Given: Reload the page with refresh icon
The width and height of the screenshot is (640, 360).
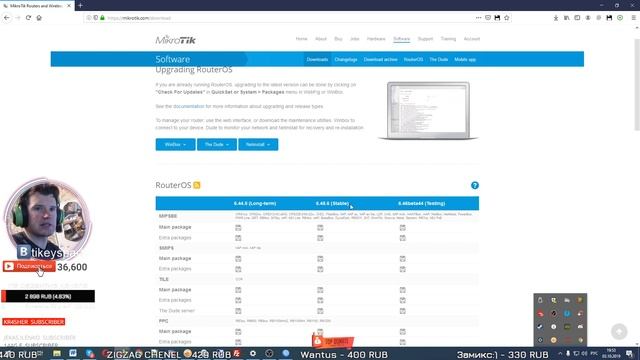Looking at the screenshot, I should click(28, 18).
